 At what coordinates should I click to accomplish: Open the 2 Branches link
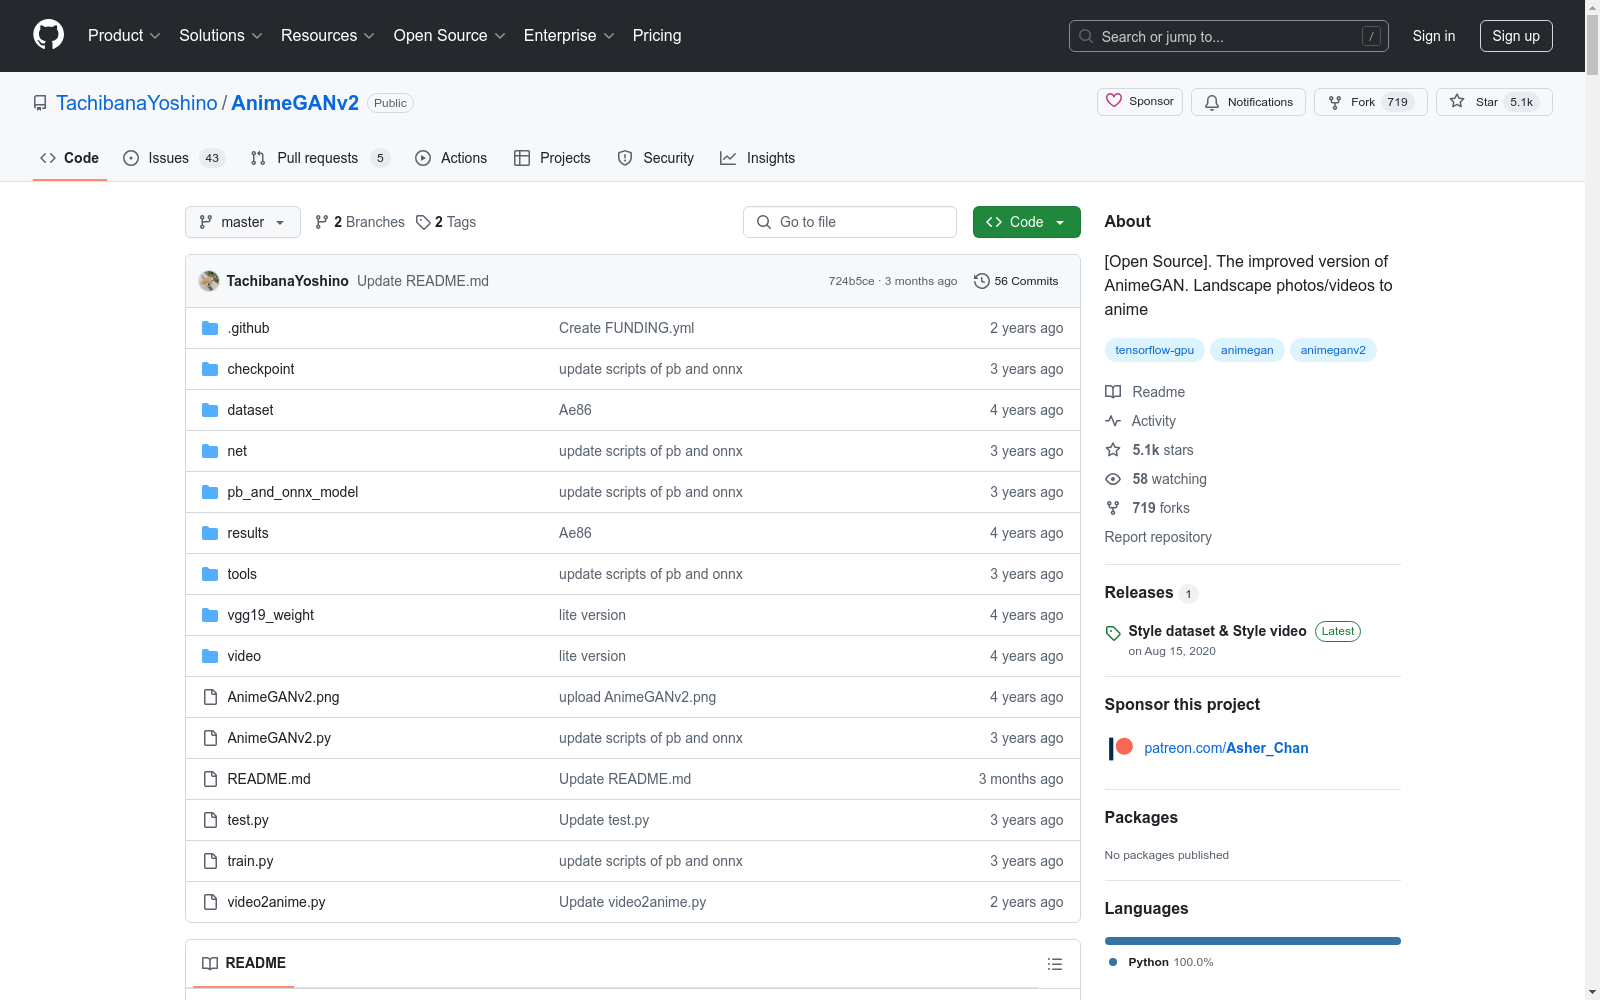[360, 222]
